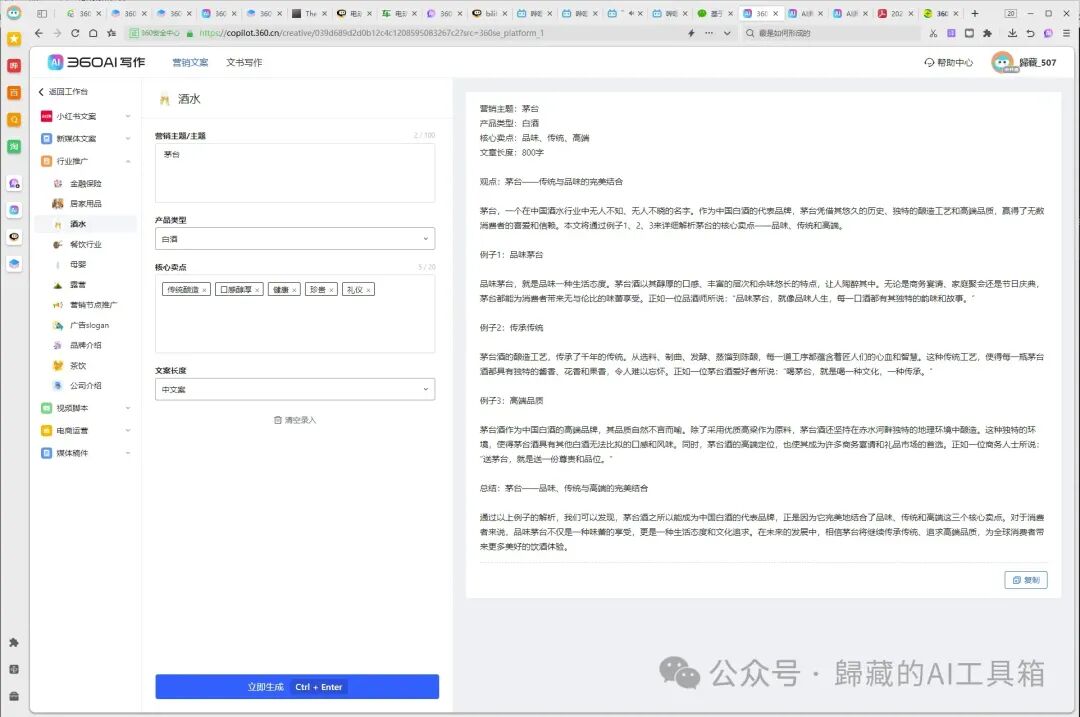Click the scissors screenshot icon in toolbar

[x=933, y=33]
